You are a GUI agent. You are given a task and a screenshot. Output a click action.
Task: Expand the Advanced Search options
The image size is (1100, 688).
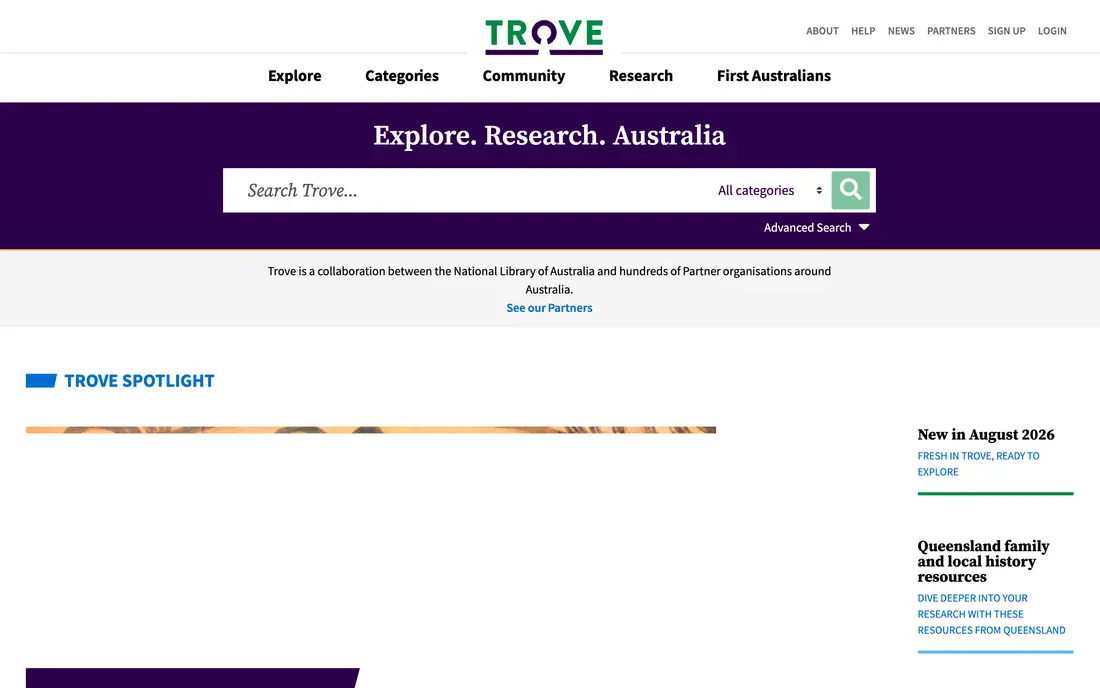tap(817, 227)
